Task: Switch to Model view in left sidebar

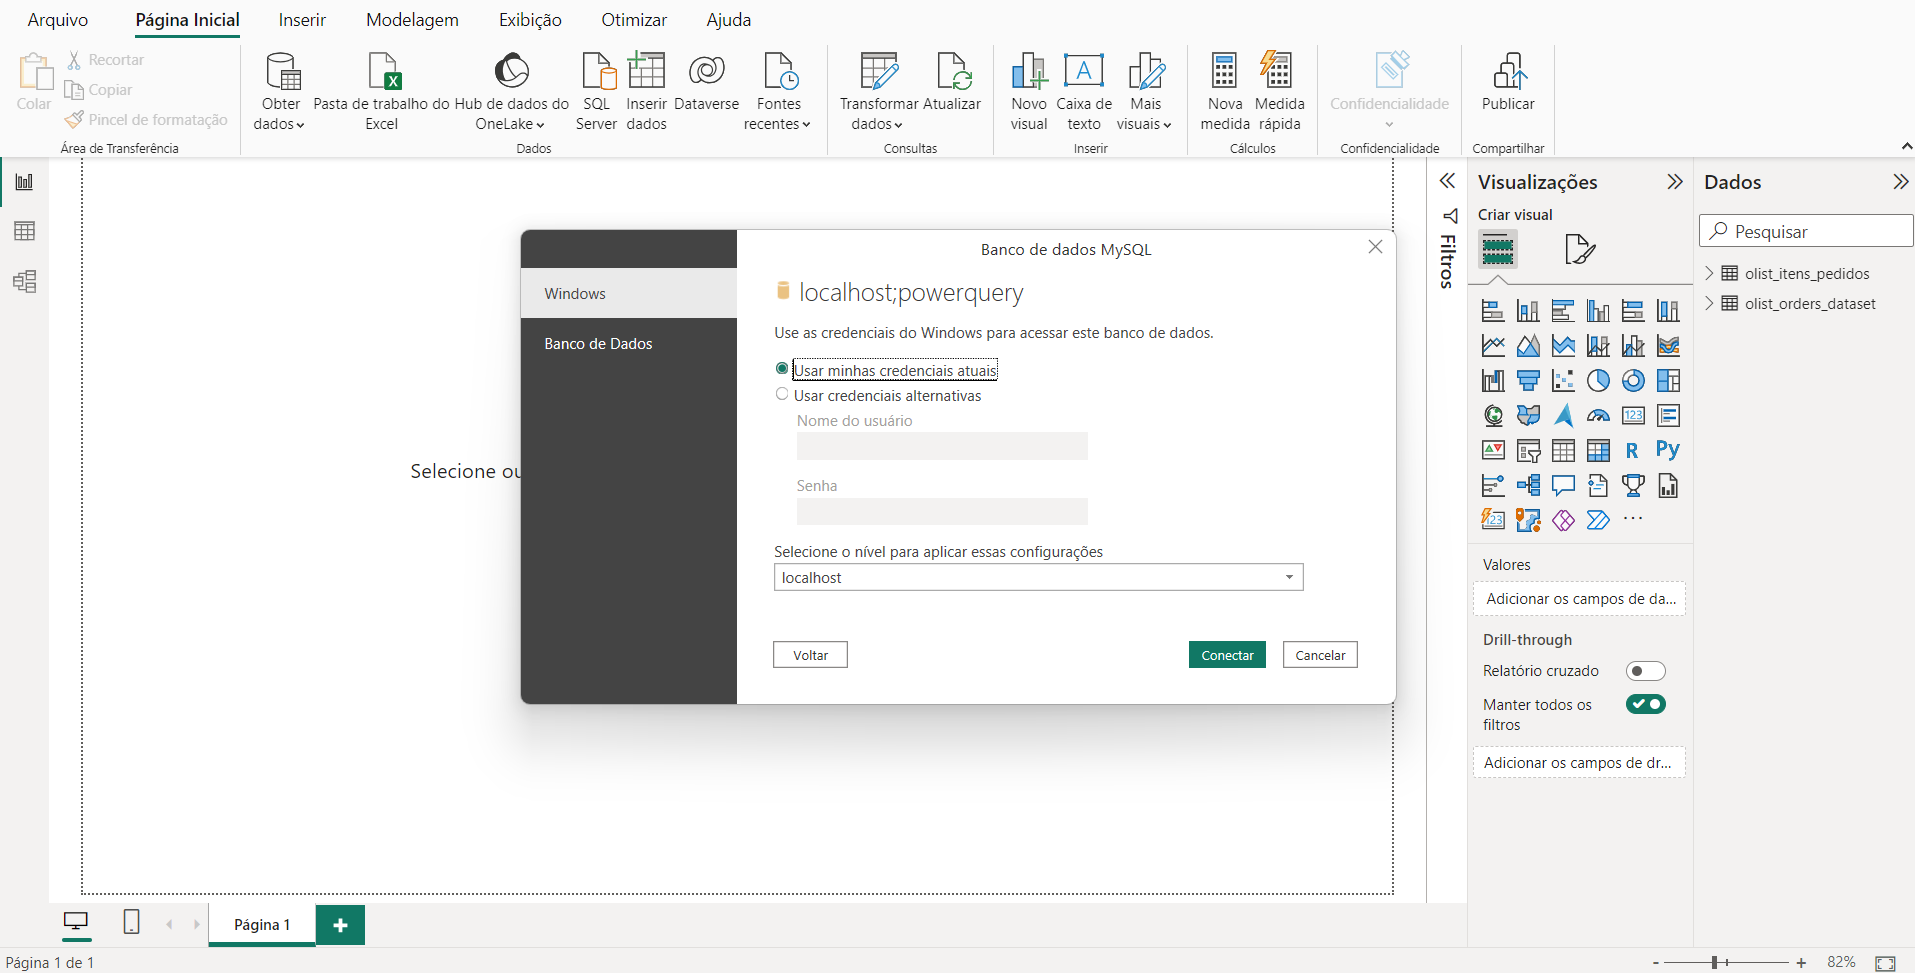Action: pyautogui.click(x=24, y=281)
